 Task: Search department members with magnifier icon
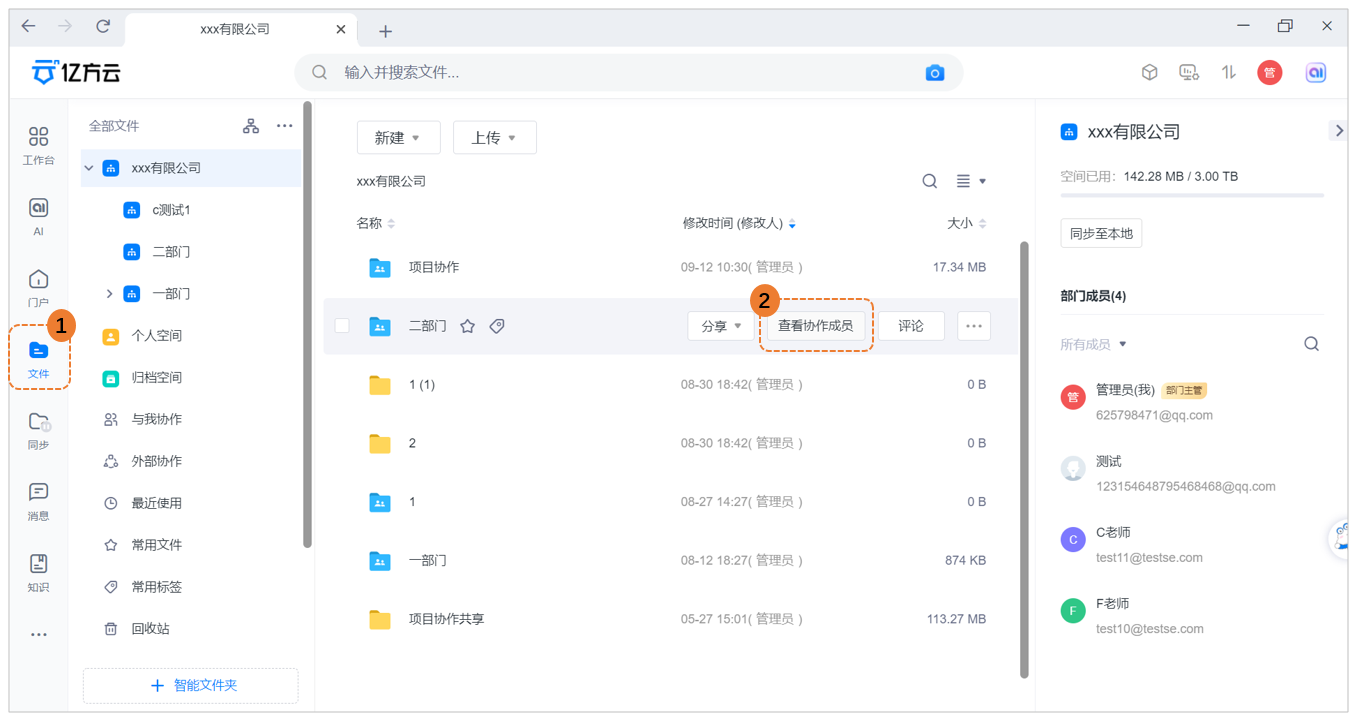tap(1311, 344)
